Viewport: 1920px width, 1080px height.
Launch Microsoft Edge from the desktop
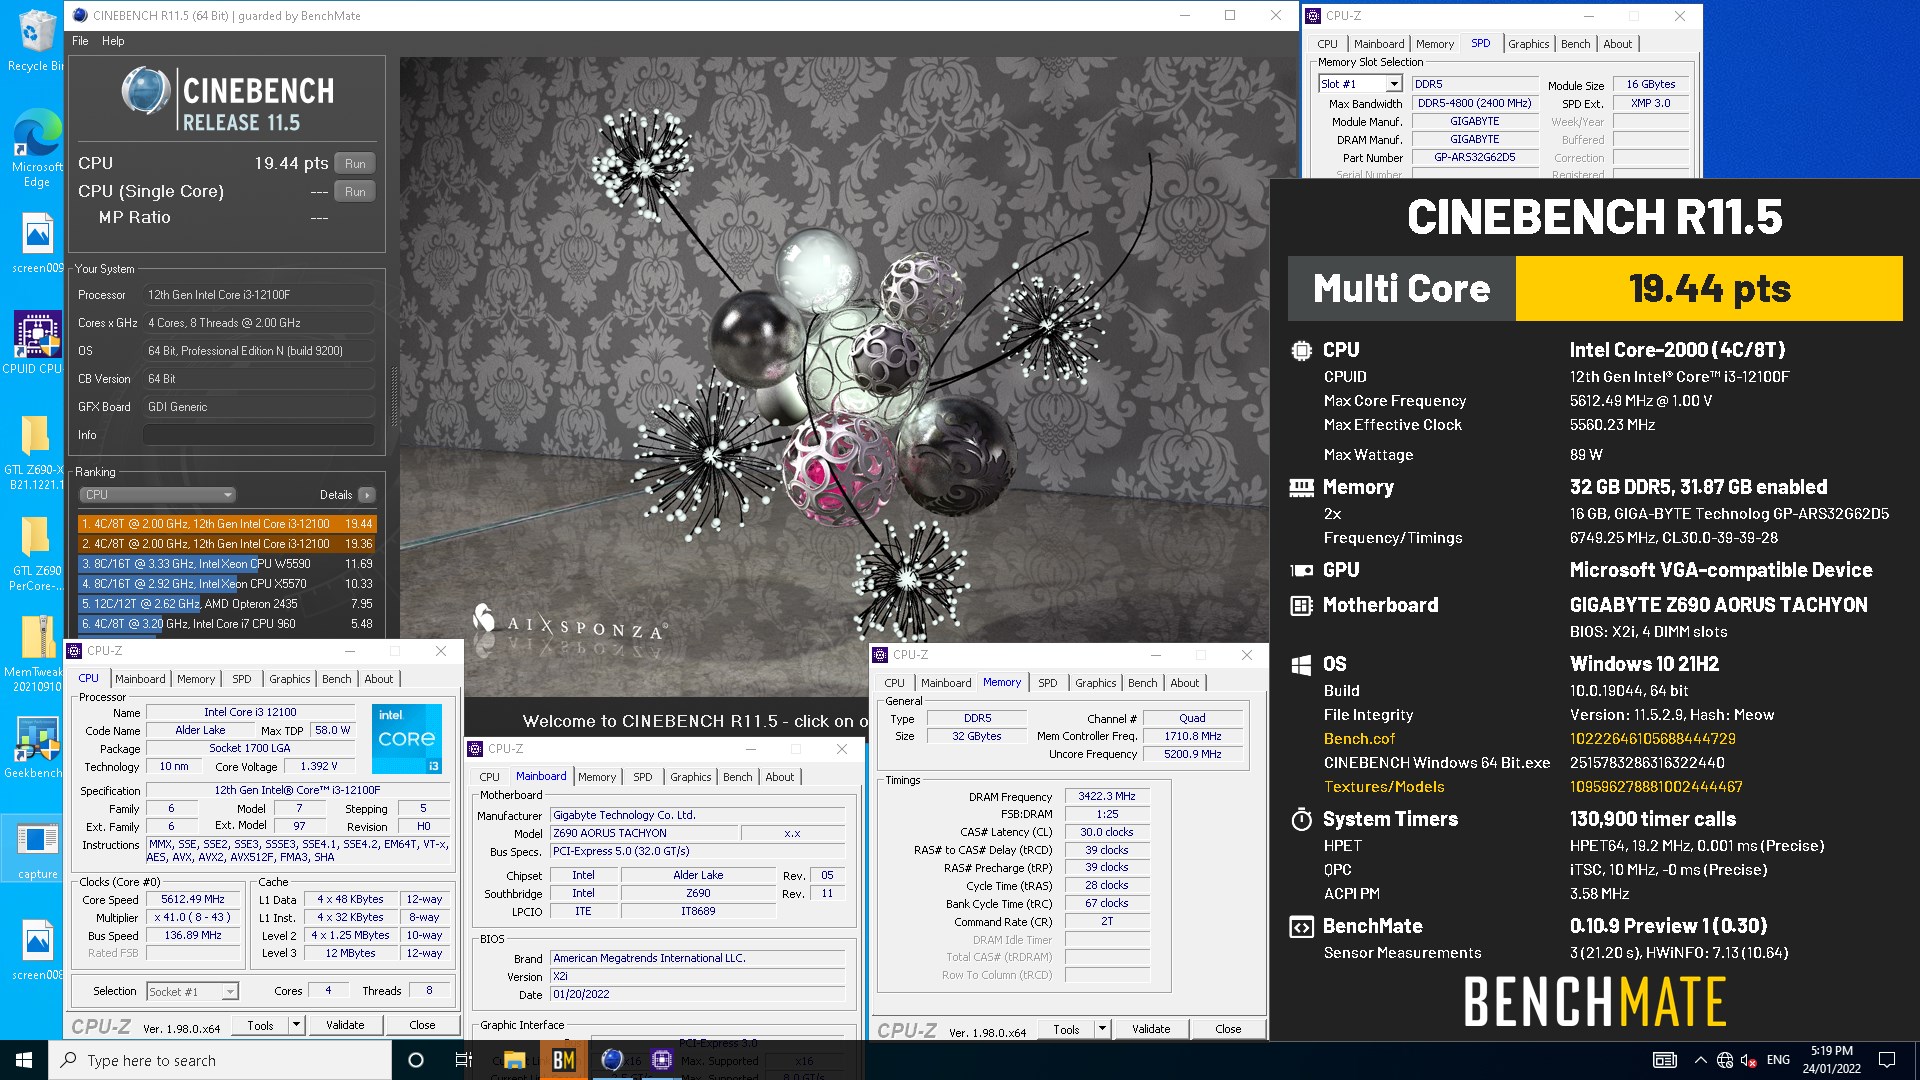(37, 147)
